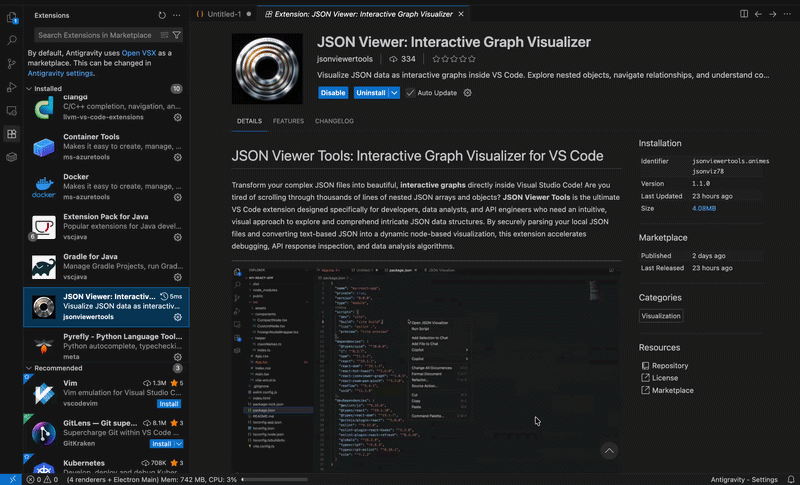Switch to the DETAILS tab
The height and width of the screenshot is (485, 800).
tap(249, 121)
